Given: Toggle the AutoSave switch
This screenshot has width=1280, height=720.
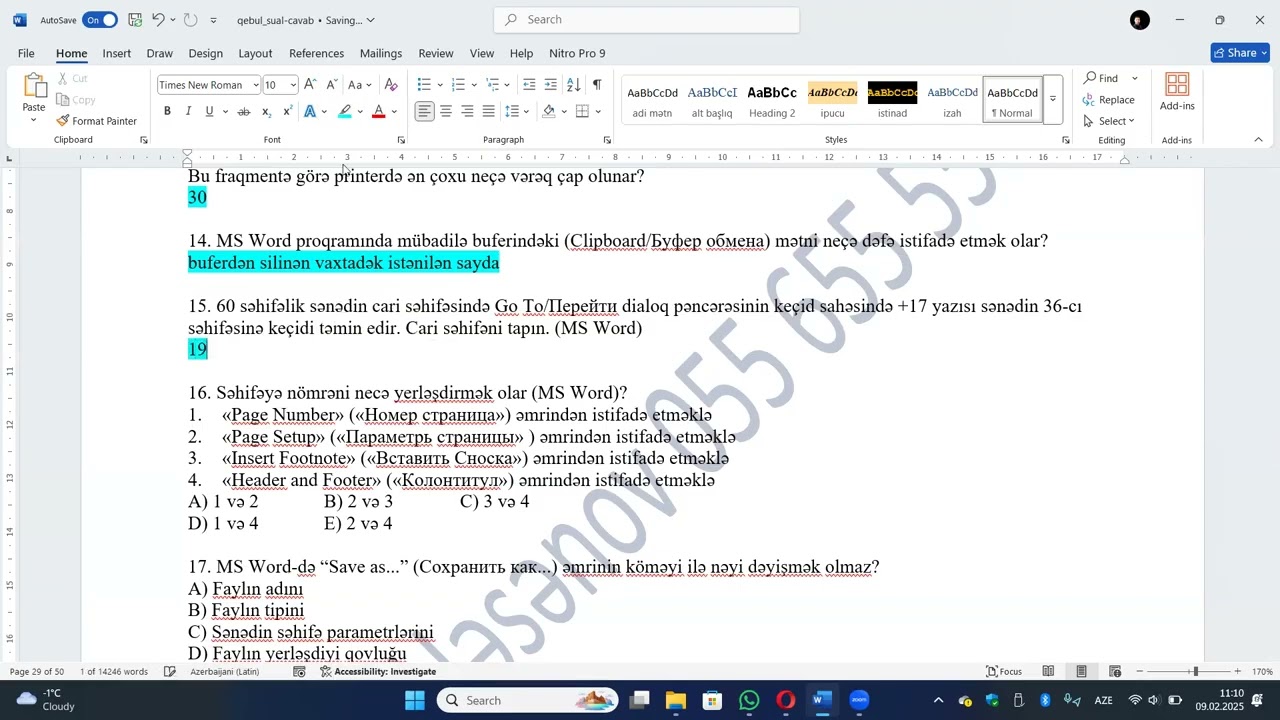Looking at the screenshot, I should click(x=99, y=20).
